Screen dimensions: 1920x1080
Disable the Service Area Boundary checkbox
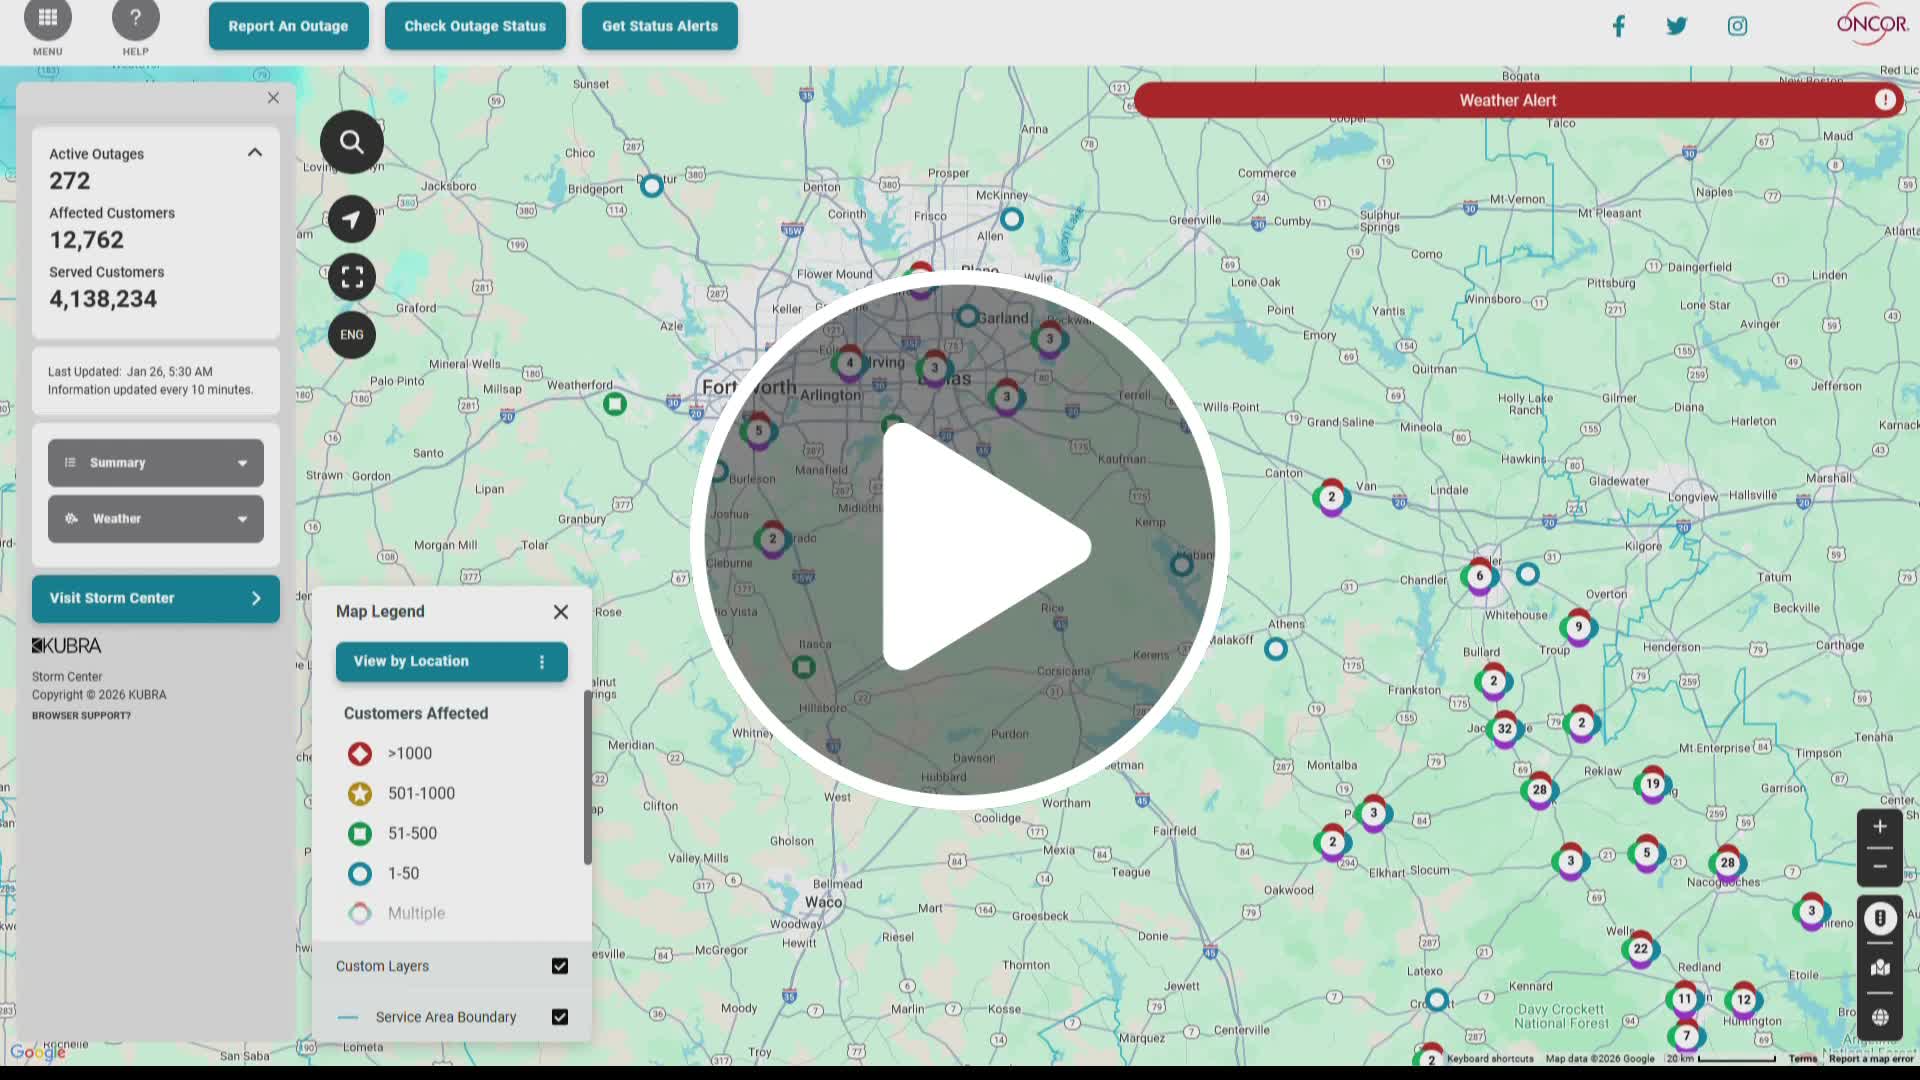560,1016
